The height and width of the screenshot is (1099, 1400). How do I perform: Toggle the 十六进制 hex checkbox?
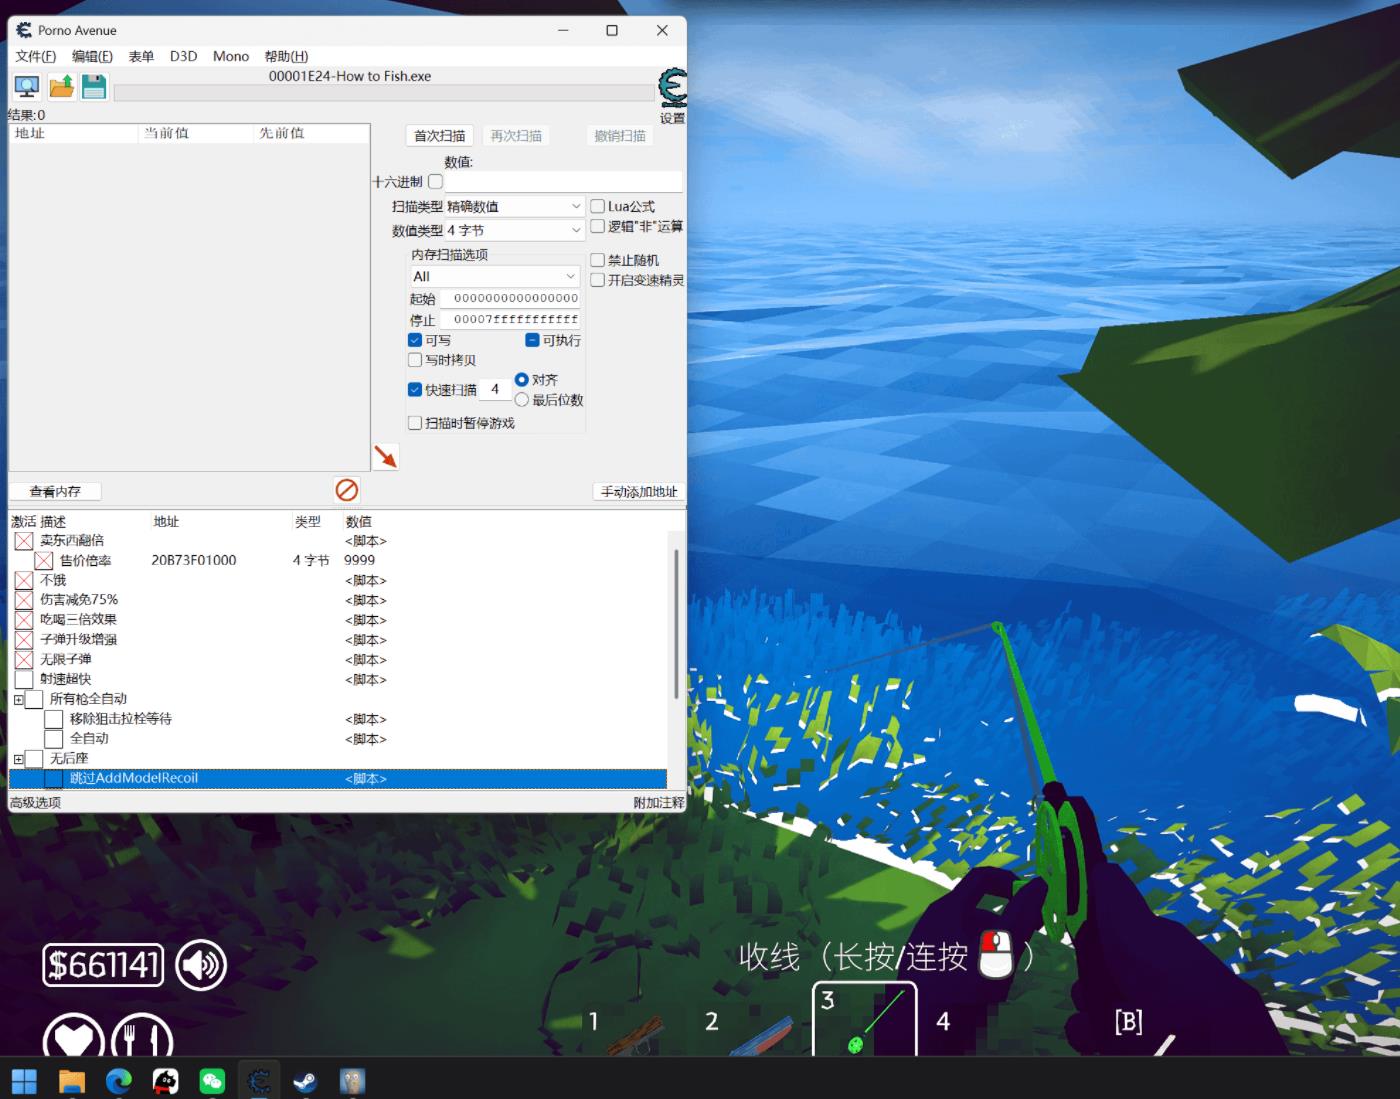[x=435, y=182]
